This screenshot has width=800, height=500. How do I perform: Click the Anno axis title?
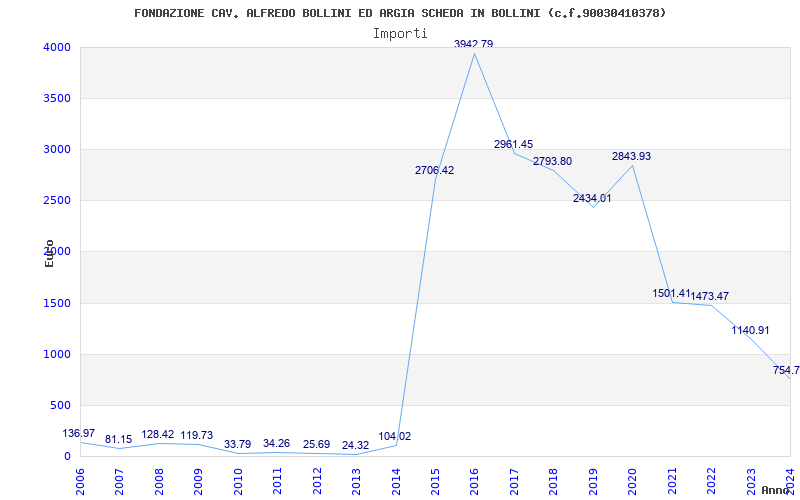point(776,490)
